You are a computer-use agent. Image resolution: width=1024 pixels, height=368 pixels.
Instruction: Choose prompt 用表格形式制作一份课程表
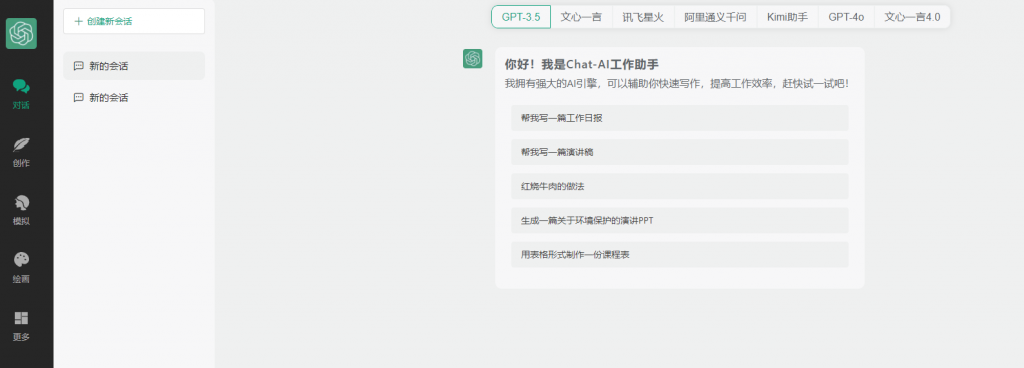click(680, 254)
